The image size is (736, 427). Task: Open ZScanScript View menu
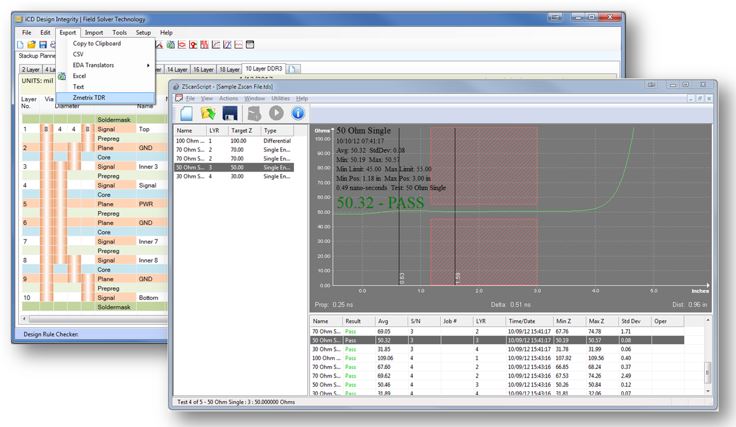(207, 99)
